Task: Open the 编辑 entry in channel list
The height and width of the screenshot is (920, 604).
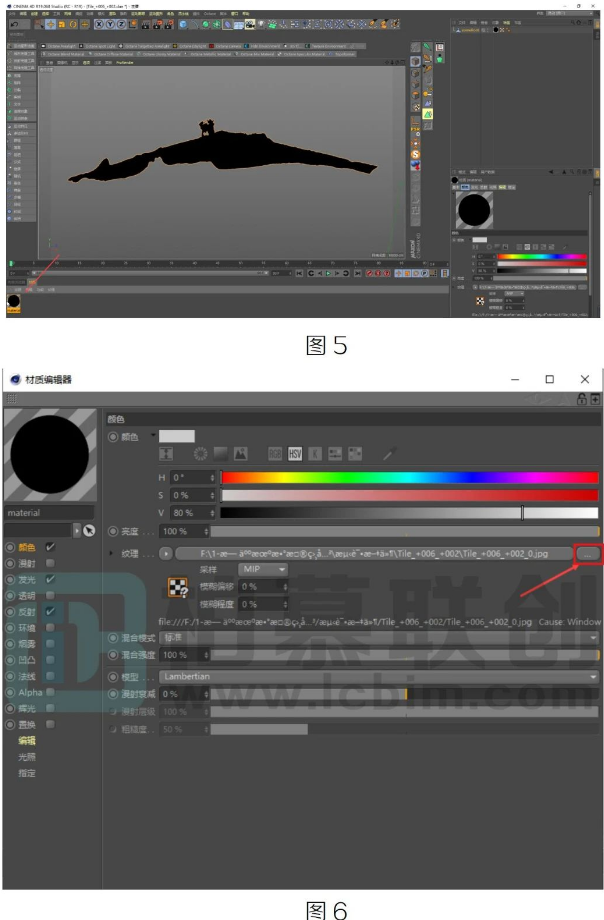Action: click(27, 740)
